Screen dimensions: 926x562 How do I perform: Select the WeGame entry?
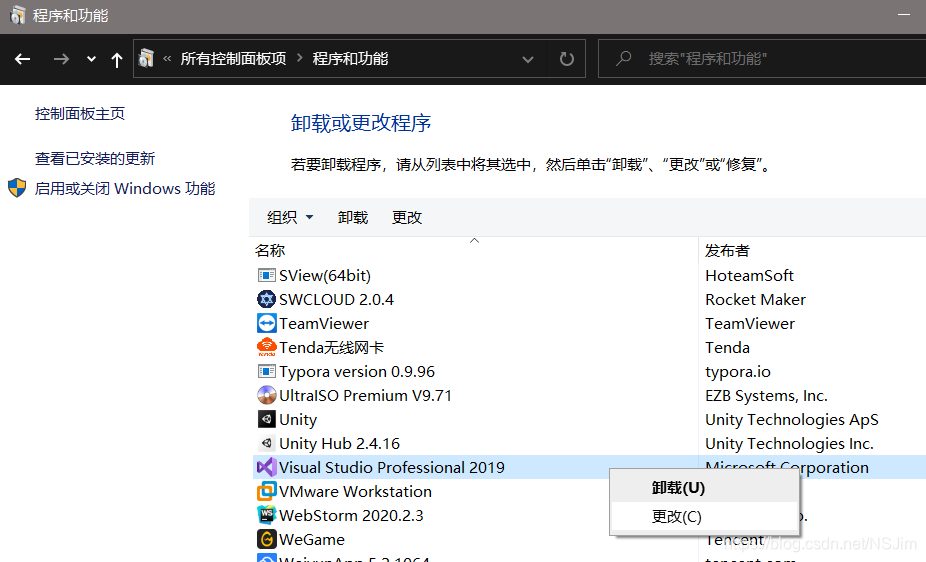tap(312, 539)
